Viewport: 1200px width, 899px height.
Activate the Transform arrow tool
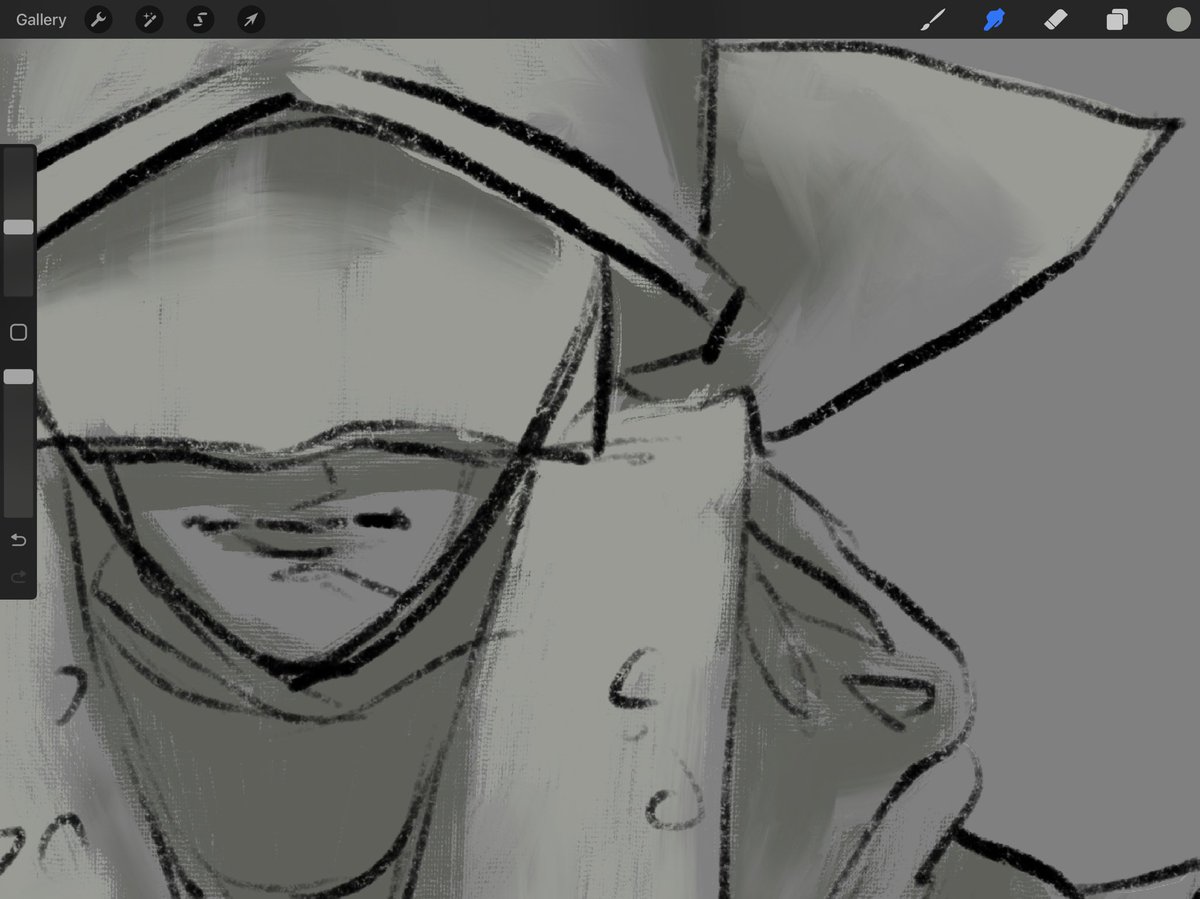[251, 19]
